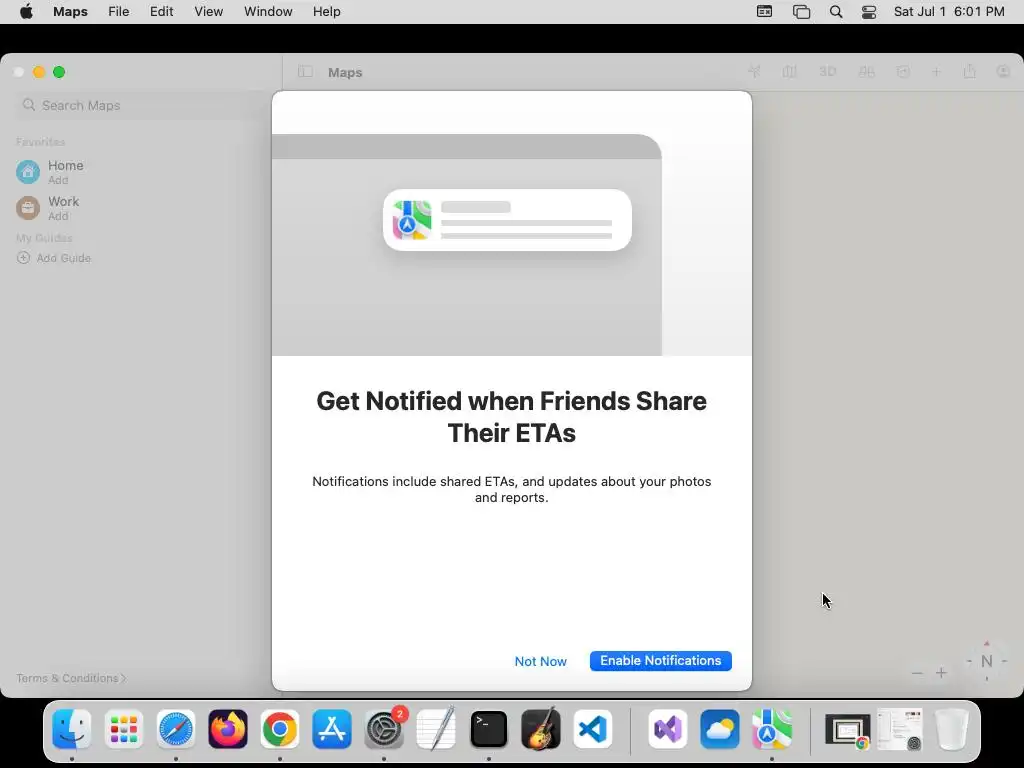Open Weather app from the Dock
The height and width of the screenshot is (768, 1024).
(x=720, y=729)
